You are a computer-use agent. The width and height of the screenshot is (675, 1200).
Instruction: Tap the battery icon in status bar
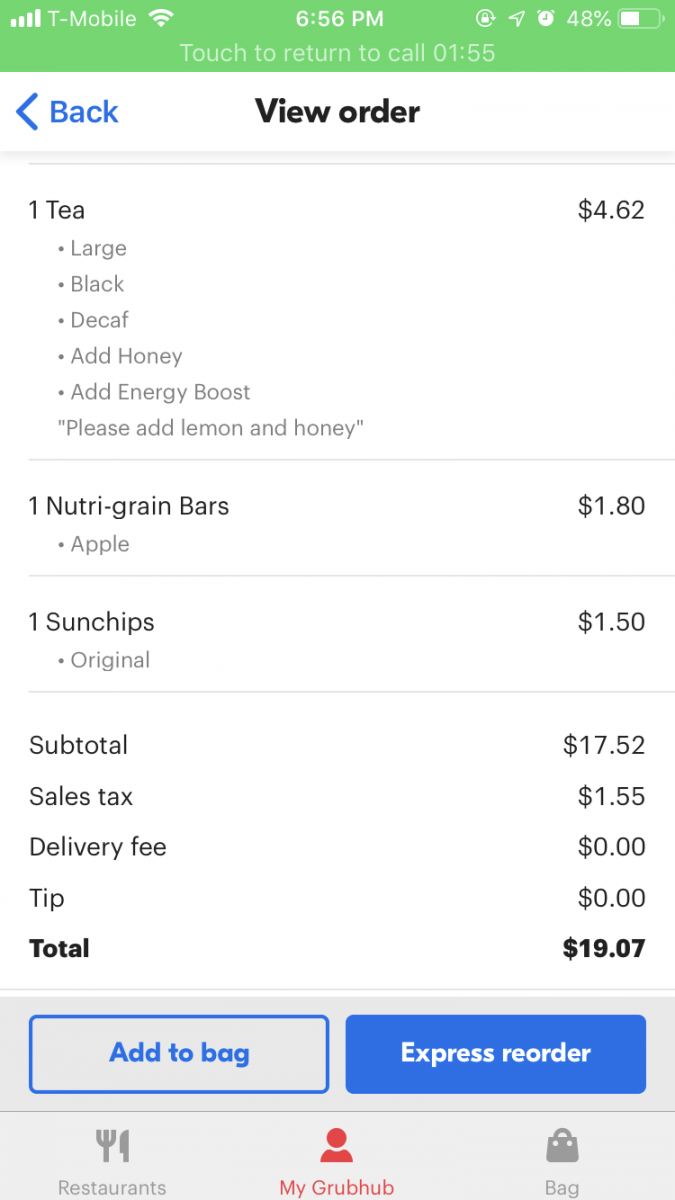(642, 19)
